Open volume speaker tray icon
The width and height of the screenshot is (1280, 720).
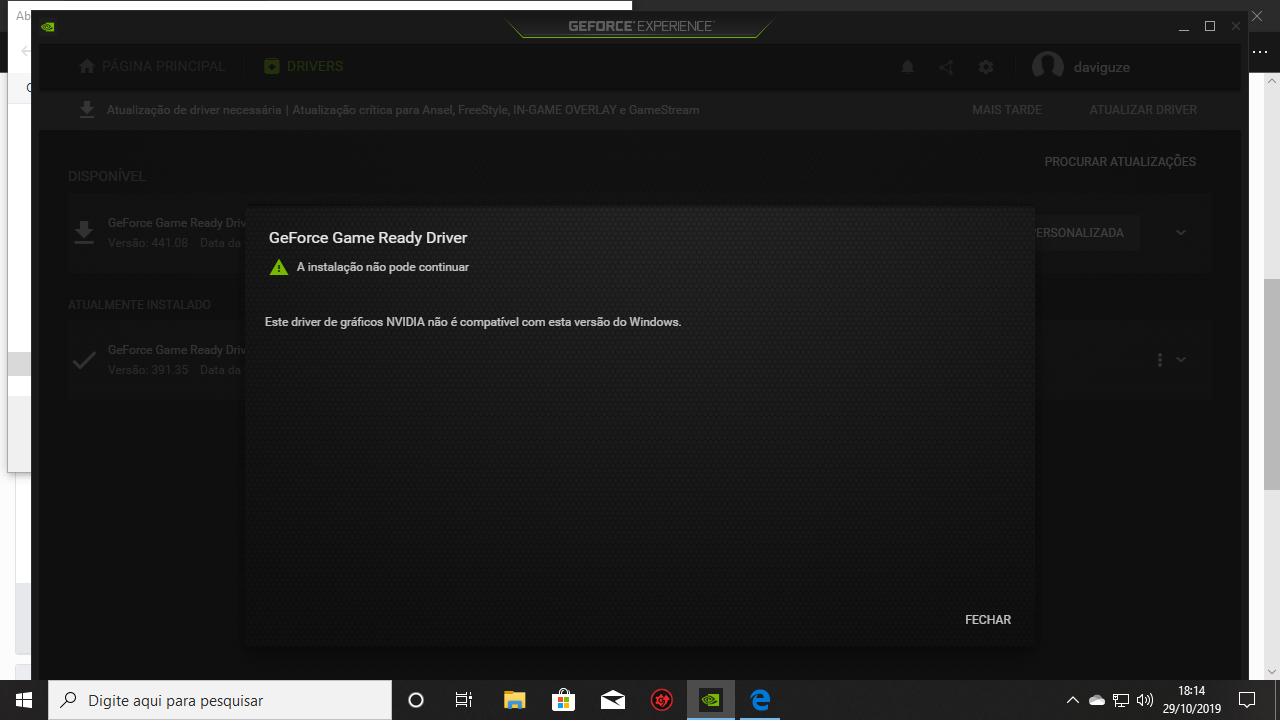[1145, 700]
